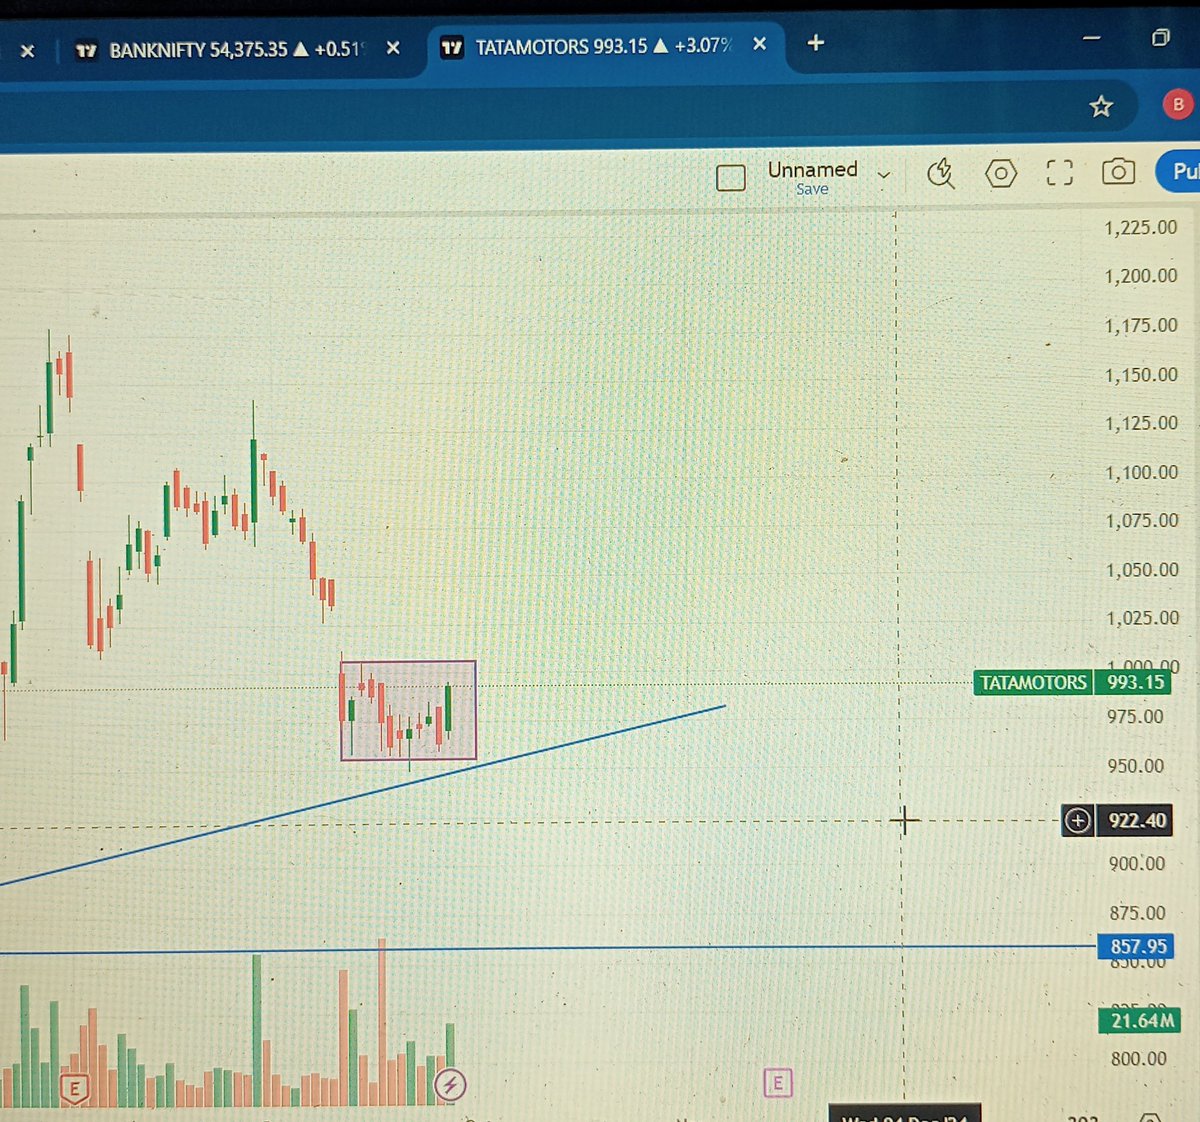The image size is (1200, 1122).
Task: Click the Publish button
Action: pos(1179,171)
